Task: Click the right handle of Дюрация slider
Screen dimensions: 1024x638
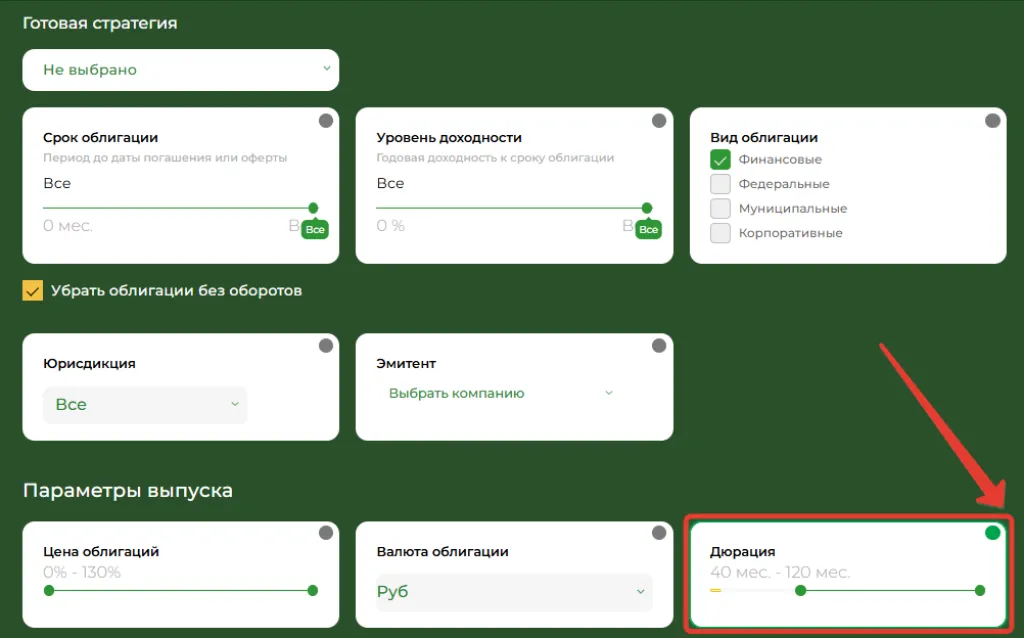Action: point(980,591)
